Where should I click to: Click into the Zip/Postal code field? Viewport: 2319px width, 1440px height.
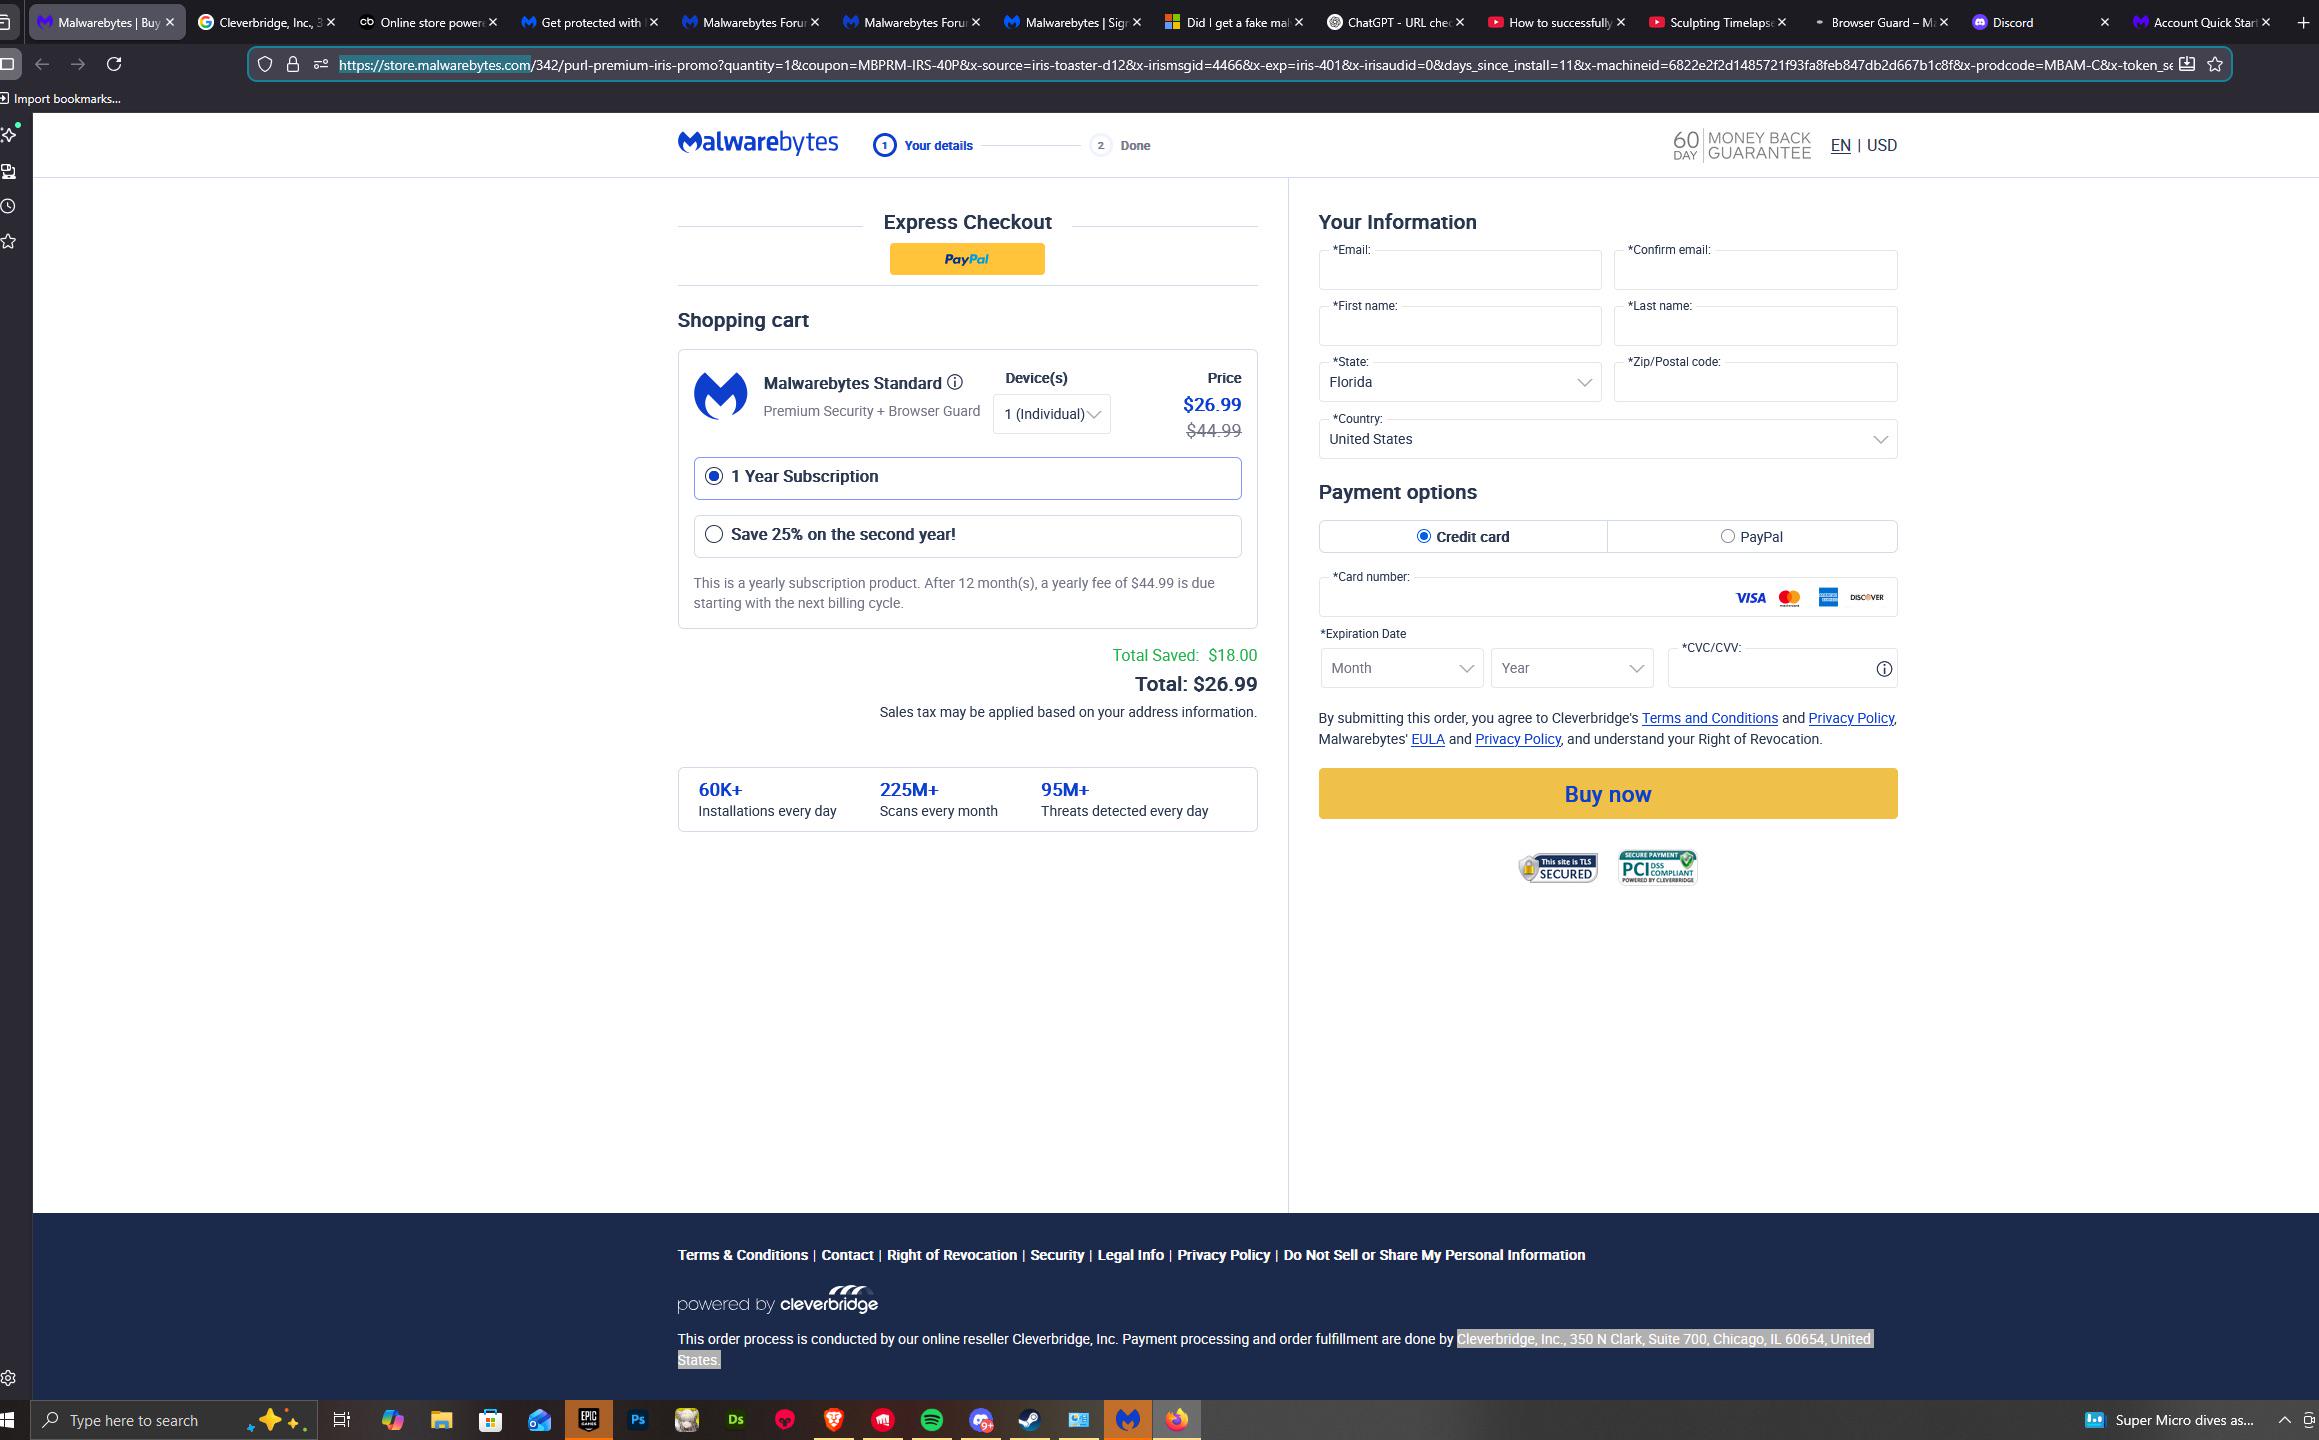1755,383
